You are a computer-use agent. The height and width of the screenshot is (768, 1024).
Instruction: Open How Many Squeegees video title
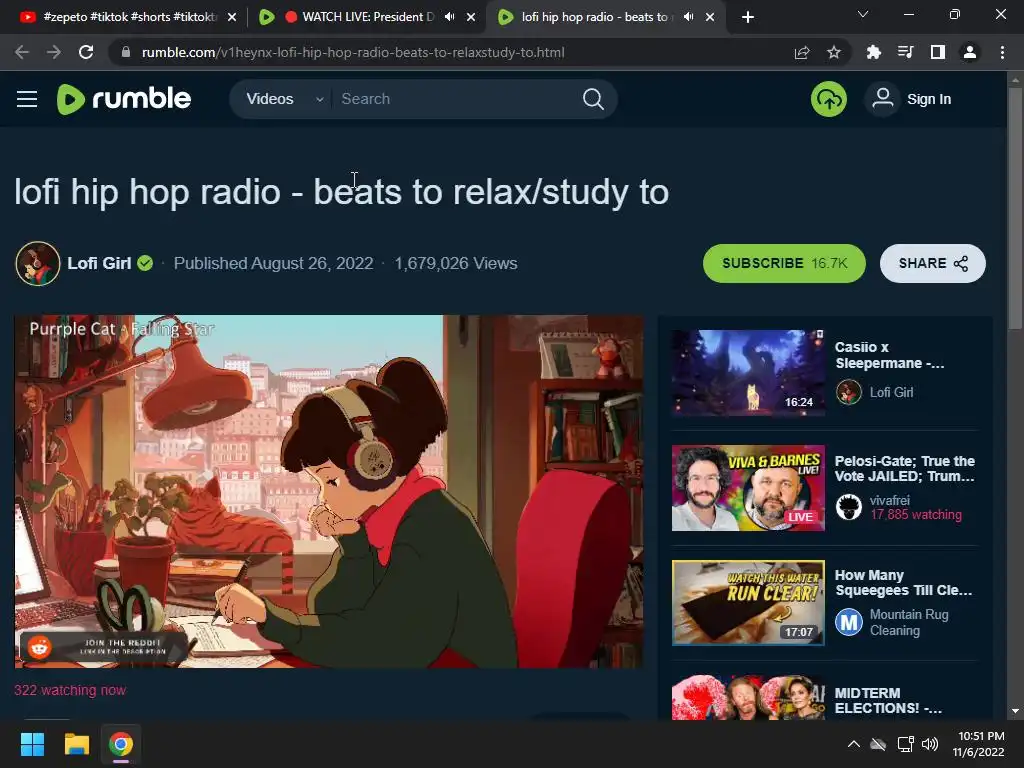pyautogui.click(x=904, y=583)
